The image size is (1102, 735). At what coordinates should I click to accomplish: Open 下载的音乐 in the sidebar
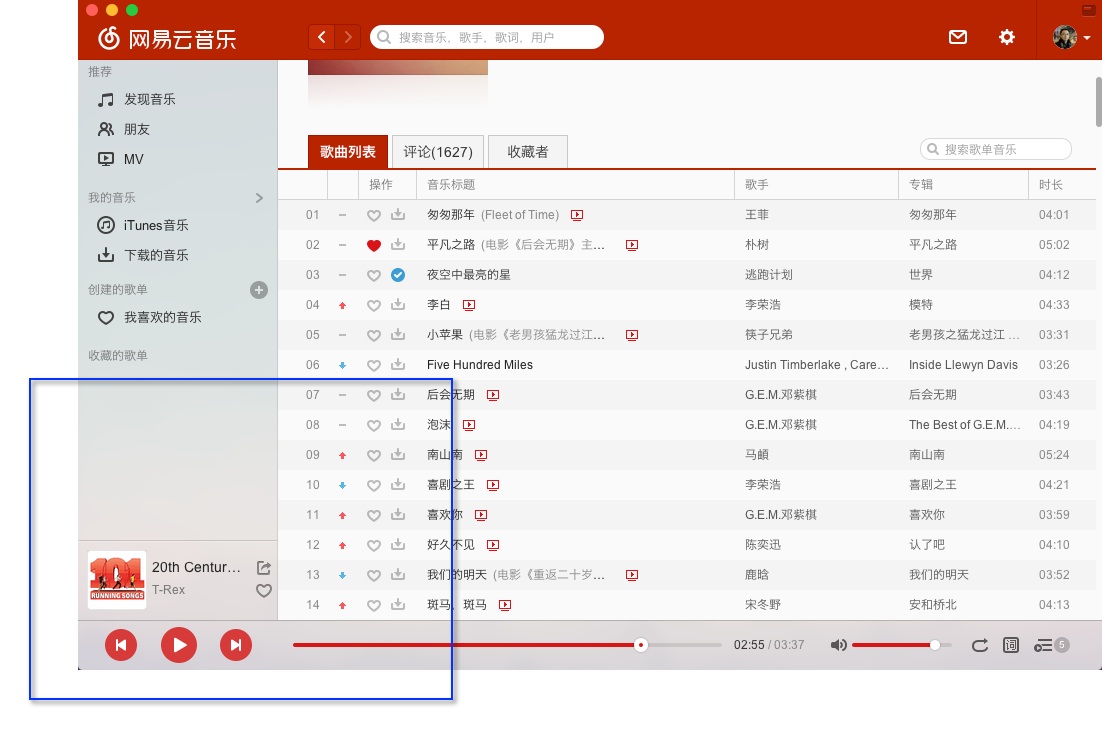(143, 255)
